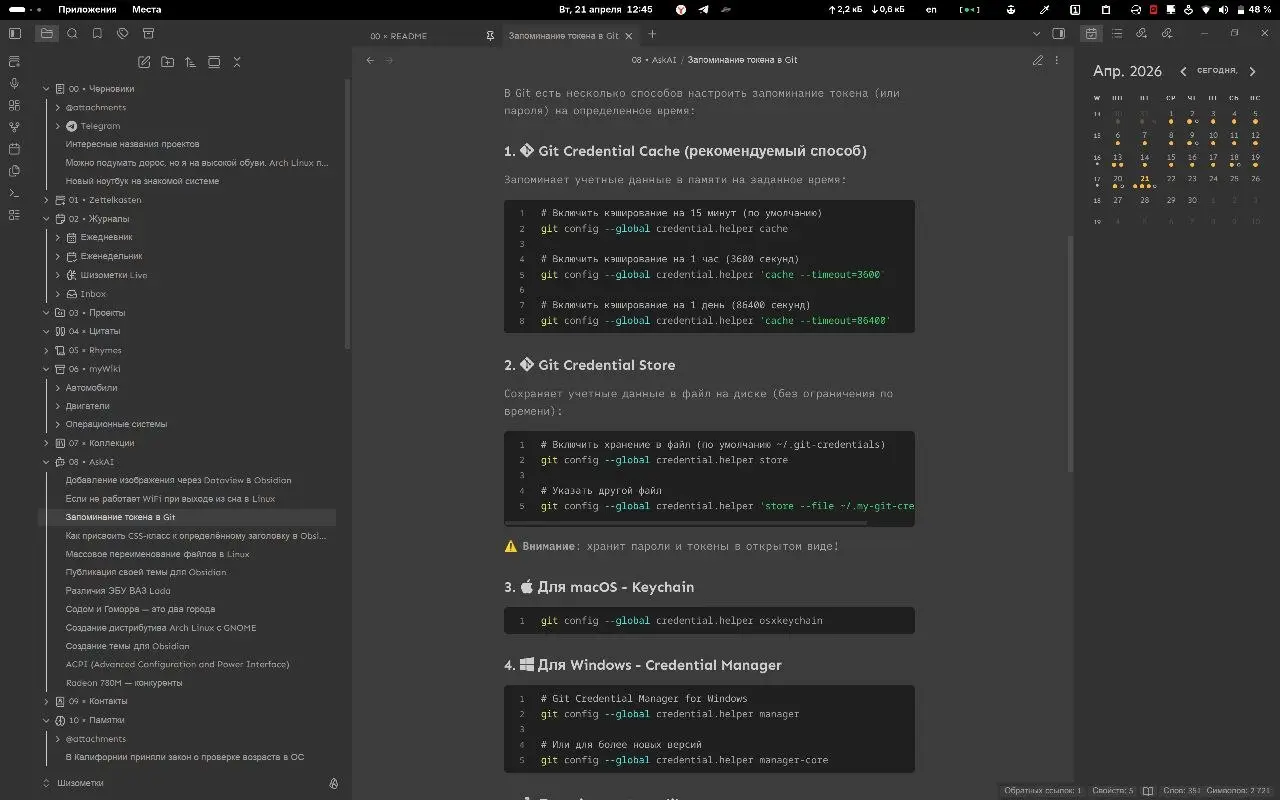This screenshot has height=800, width=1280.
Task: Switch note to editing mode
Action: point(1038,60)
